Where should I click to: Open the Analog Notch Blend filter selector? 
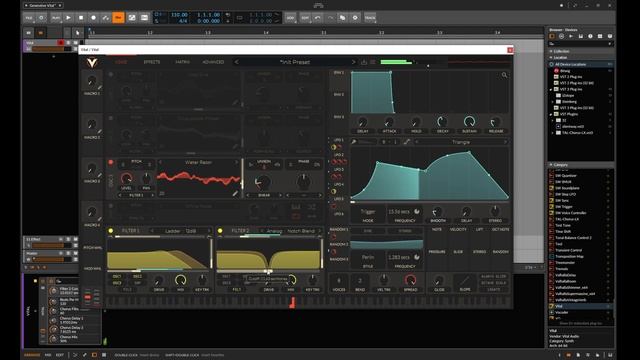click(290, 231)
